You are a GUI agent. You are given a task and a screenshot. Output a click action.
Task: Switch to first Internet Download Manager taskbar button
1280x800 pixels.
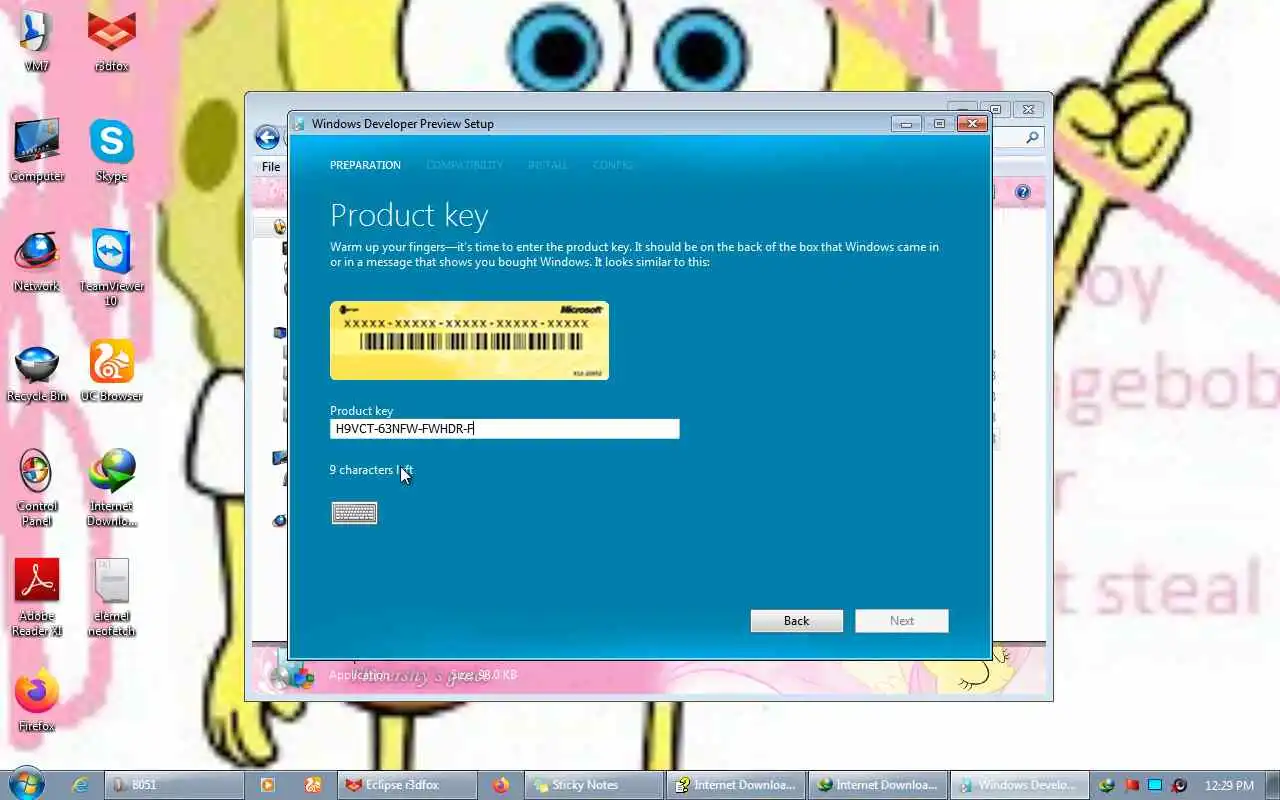tap(736, 785)
